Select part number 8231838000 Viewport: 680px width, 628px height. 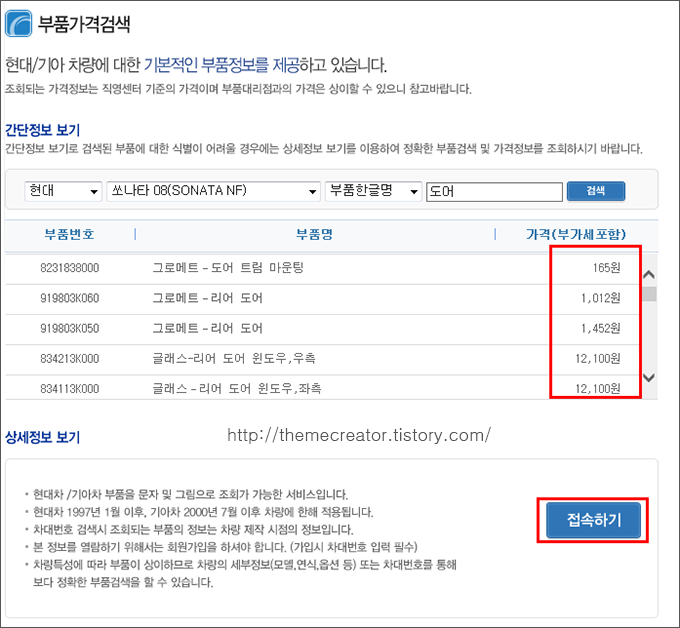click(70, 268)
